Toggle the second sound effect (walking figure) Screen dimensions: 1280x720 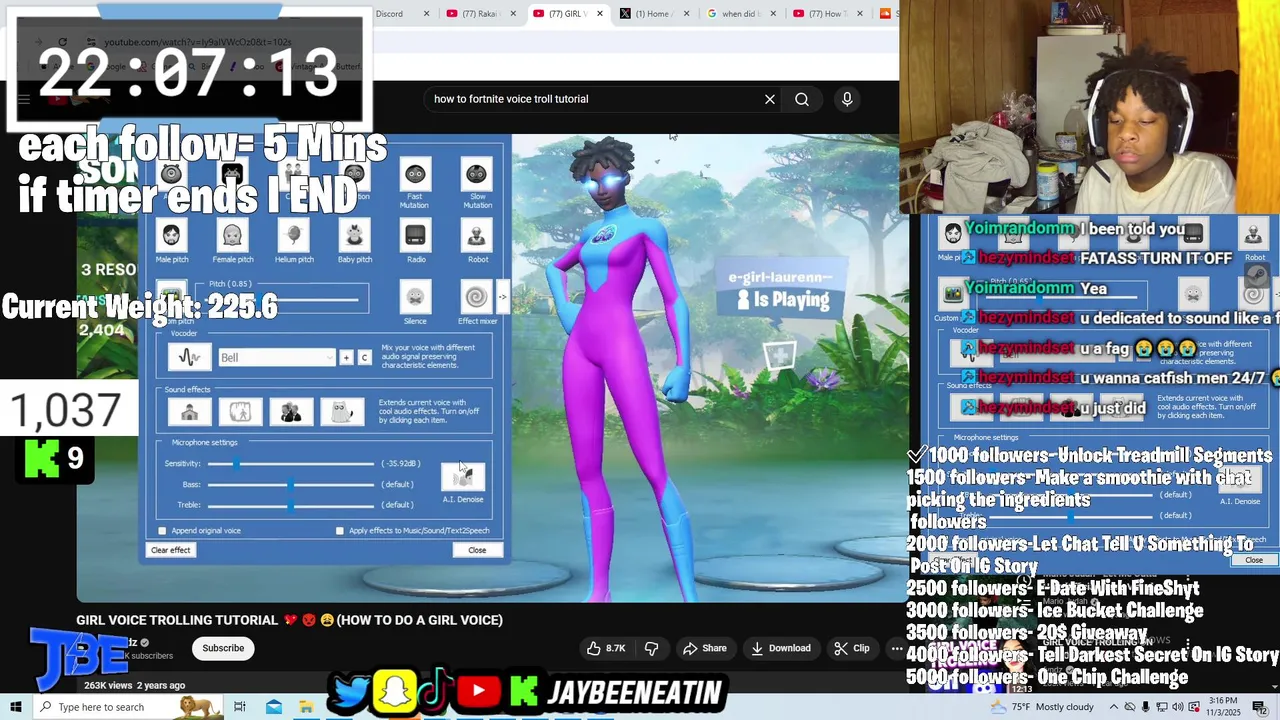click(x=240, y=412)
